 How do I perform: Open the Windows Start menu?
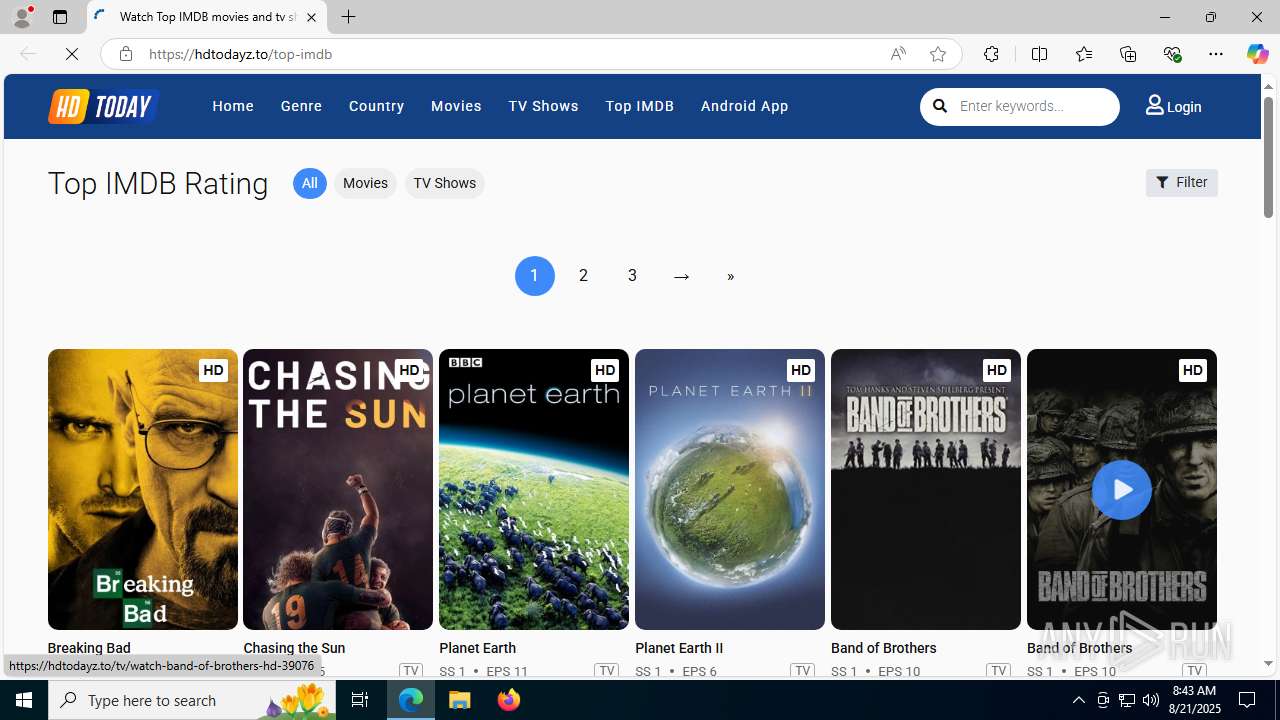[24, 700]
